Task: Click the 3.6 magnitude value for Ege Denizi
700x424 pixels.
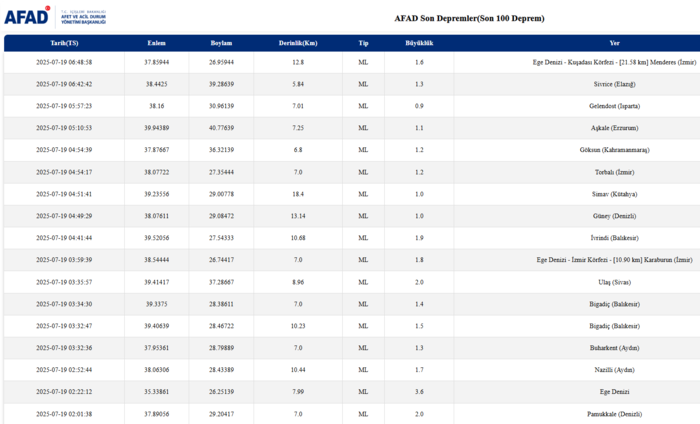Action: [419, 391]
